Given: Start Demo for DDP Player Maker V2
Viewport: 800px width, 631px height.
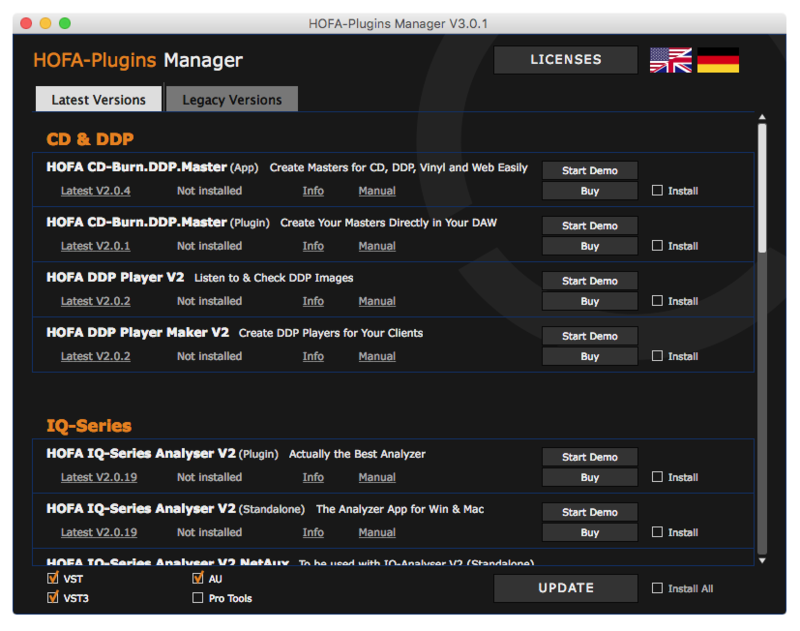Looking at the screenshot, I should coord(590,336).
